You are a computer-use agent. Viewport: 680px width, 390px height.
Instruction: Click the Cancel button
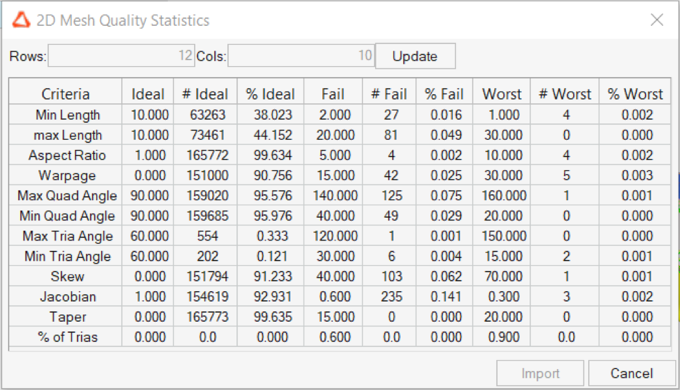point(631,373)
